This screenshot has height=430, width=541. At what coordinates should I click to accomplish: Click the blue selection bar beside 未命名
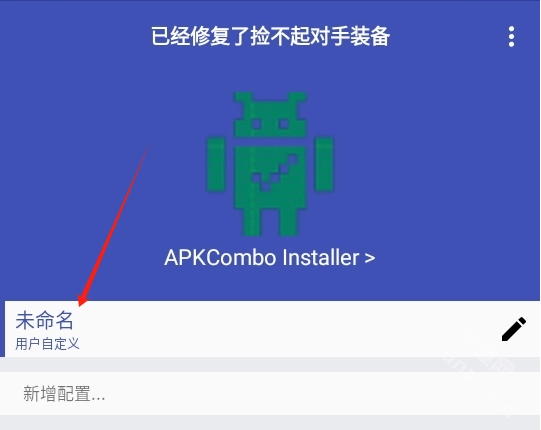pos(2,329)
